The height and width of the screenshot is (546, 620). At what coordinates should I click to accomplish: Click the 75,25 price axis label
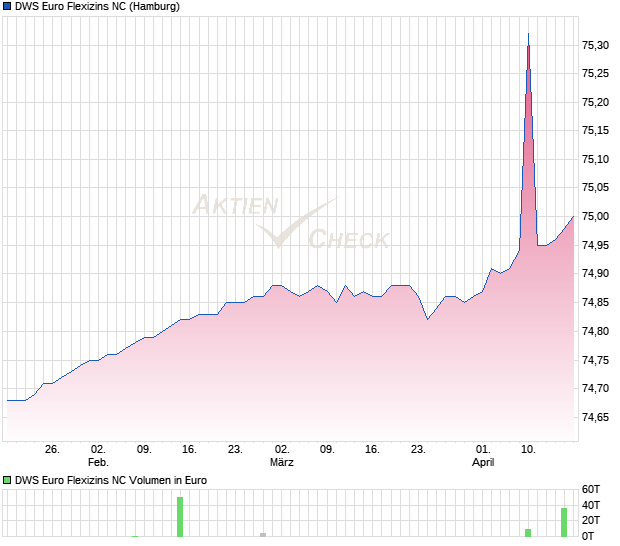[x=595, y=74]
